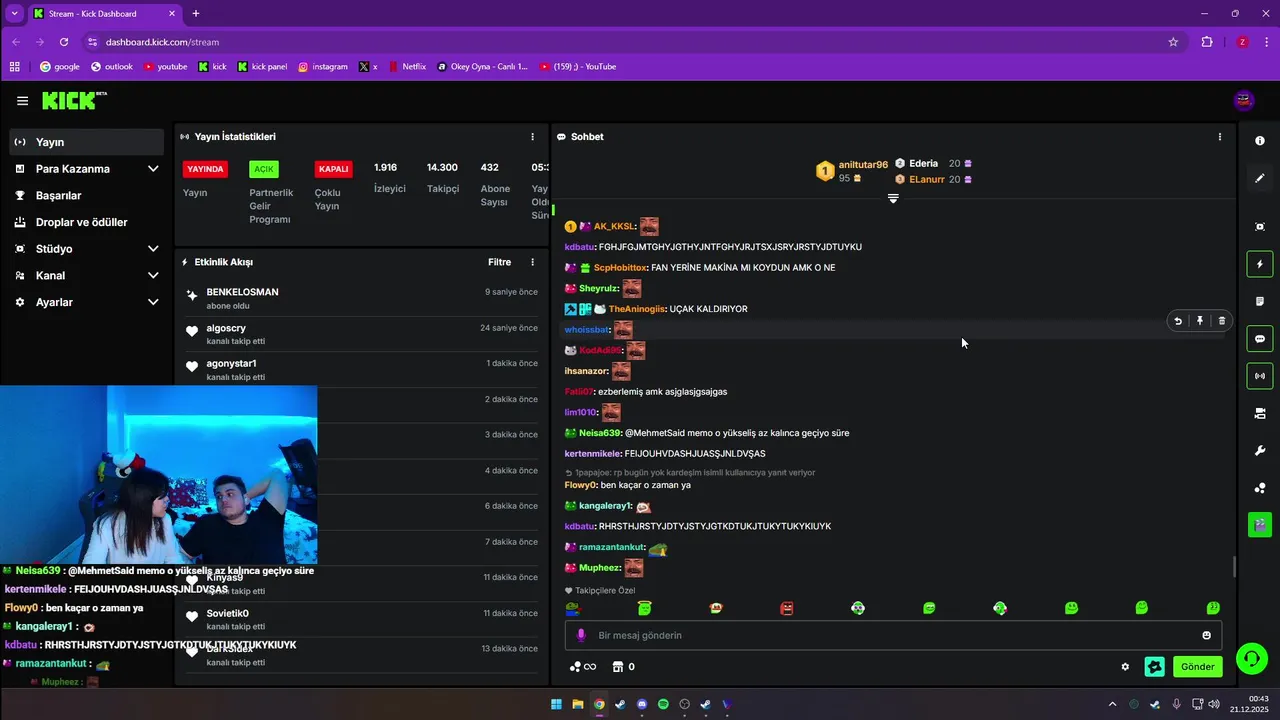Click the screen capture icon in the right toolbar
The height and width of the screenshot is (720, 1280).
1260,227
